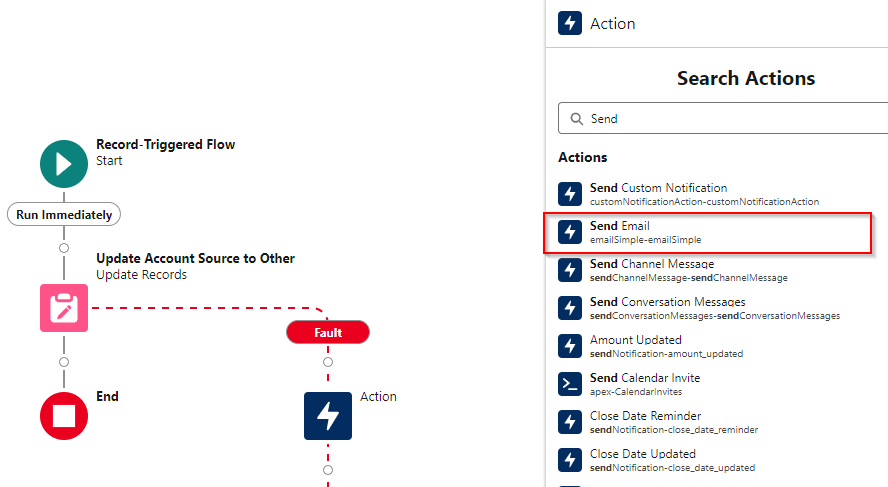Click the Close Date Reminder icon
Image resolution: width=888 pixels, height=487 pixels.
coord(570,422)
